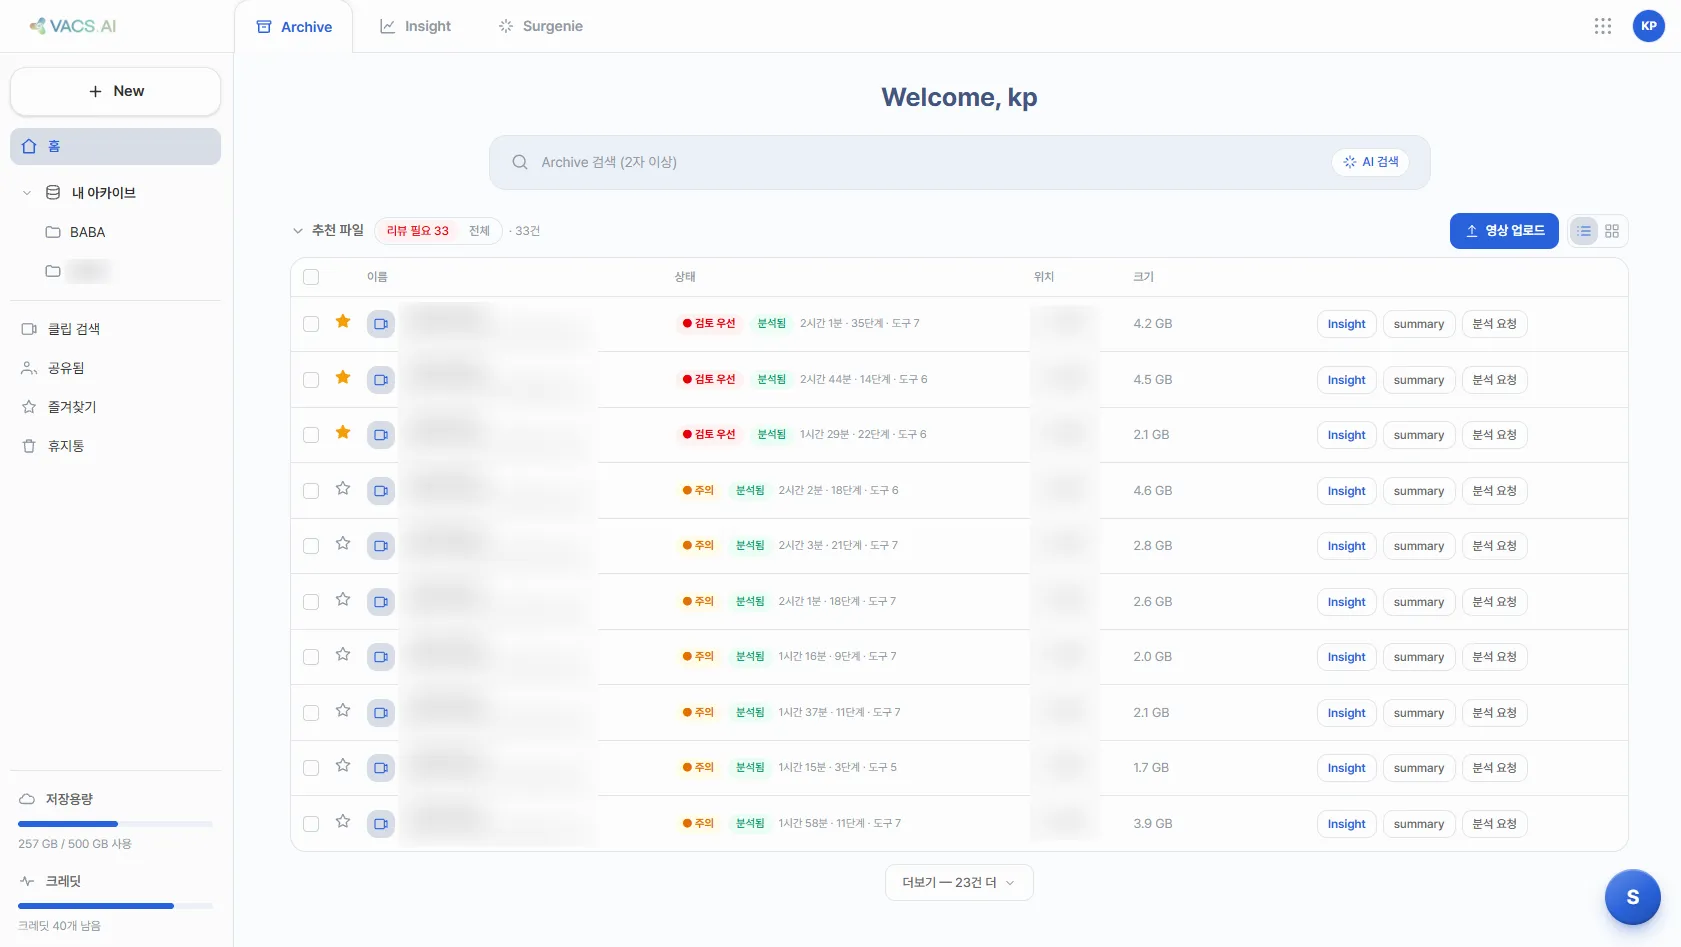Open Insight for 4.2 GB file
This screenshot has height=947, width=1681.
click(1346, 324)
